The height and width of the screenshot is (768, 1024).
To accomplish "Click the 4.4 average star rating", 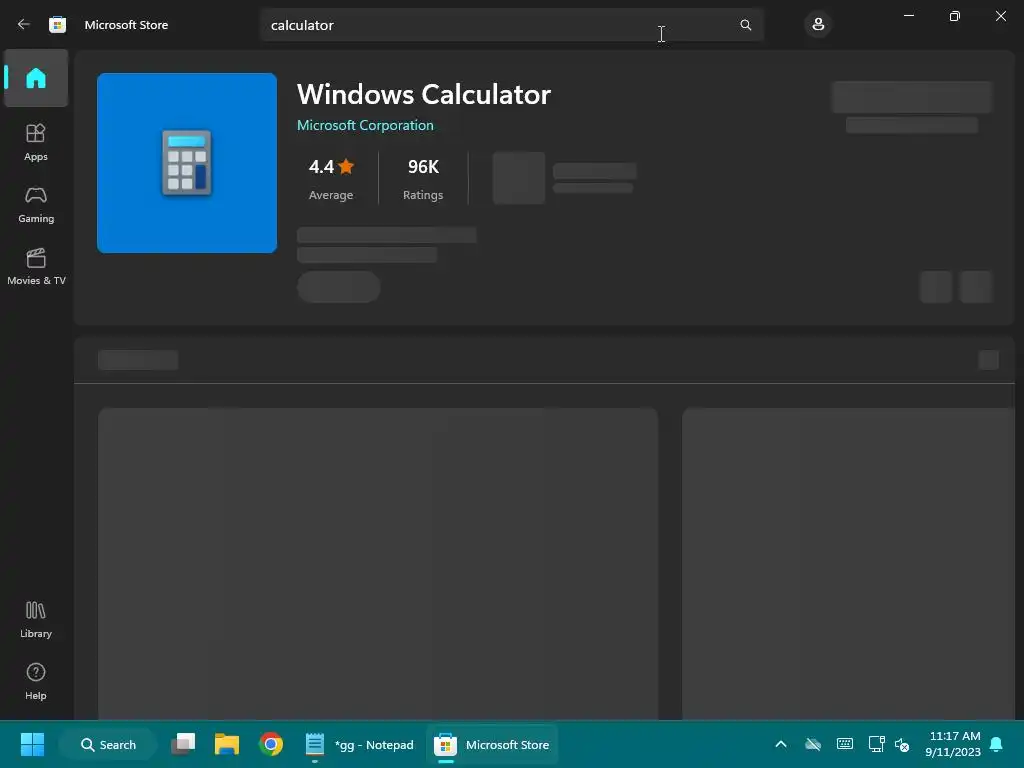I will (331, 178).
